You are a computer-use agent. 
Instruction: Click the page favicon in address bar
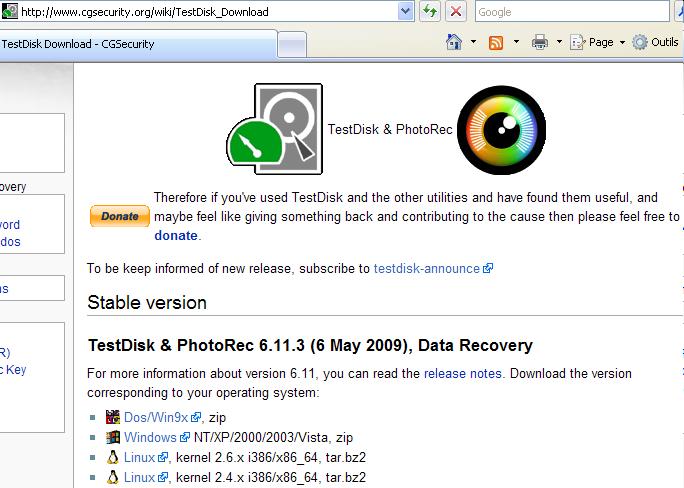[10, 11]
